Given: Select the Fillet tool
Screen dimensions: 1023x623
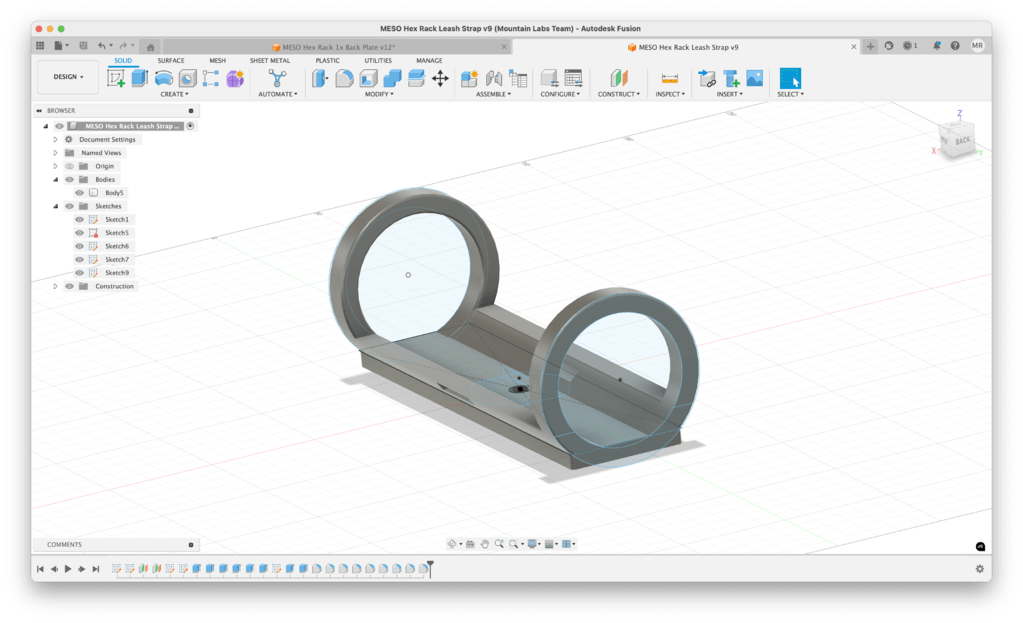Looking at the screenshot, I should 344,78.
